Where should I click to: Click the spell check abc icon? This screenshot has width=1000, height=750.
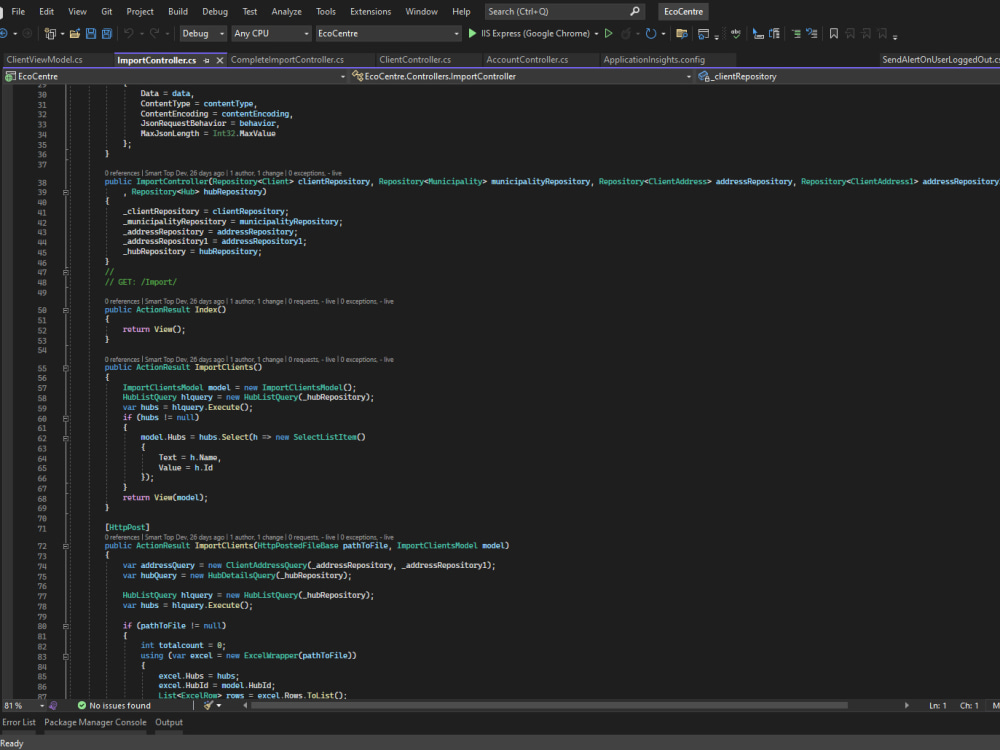click(735, 33)
